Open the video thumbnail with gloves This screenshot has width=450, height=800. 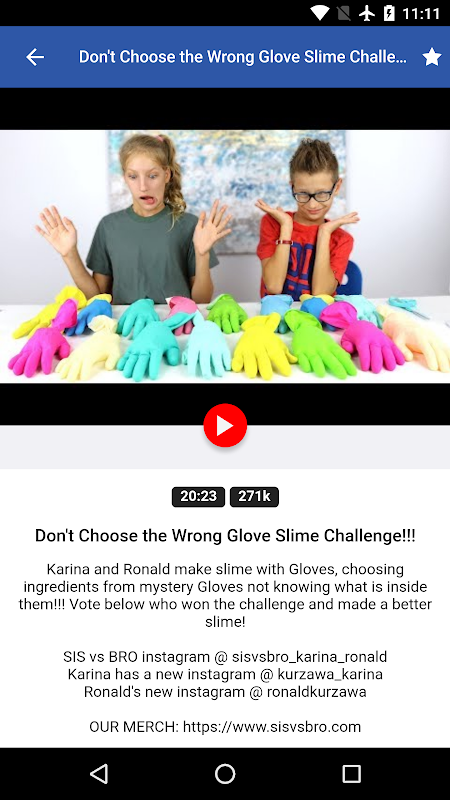click(x=225, y=256)
